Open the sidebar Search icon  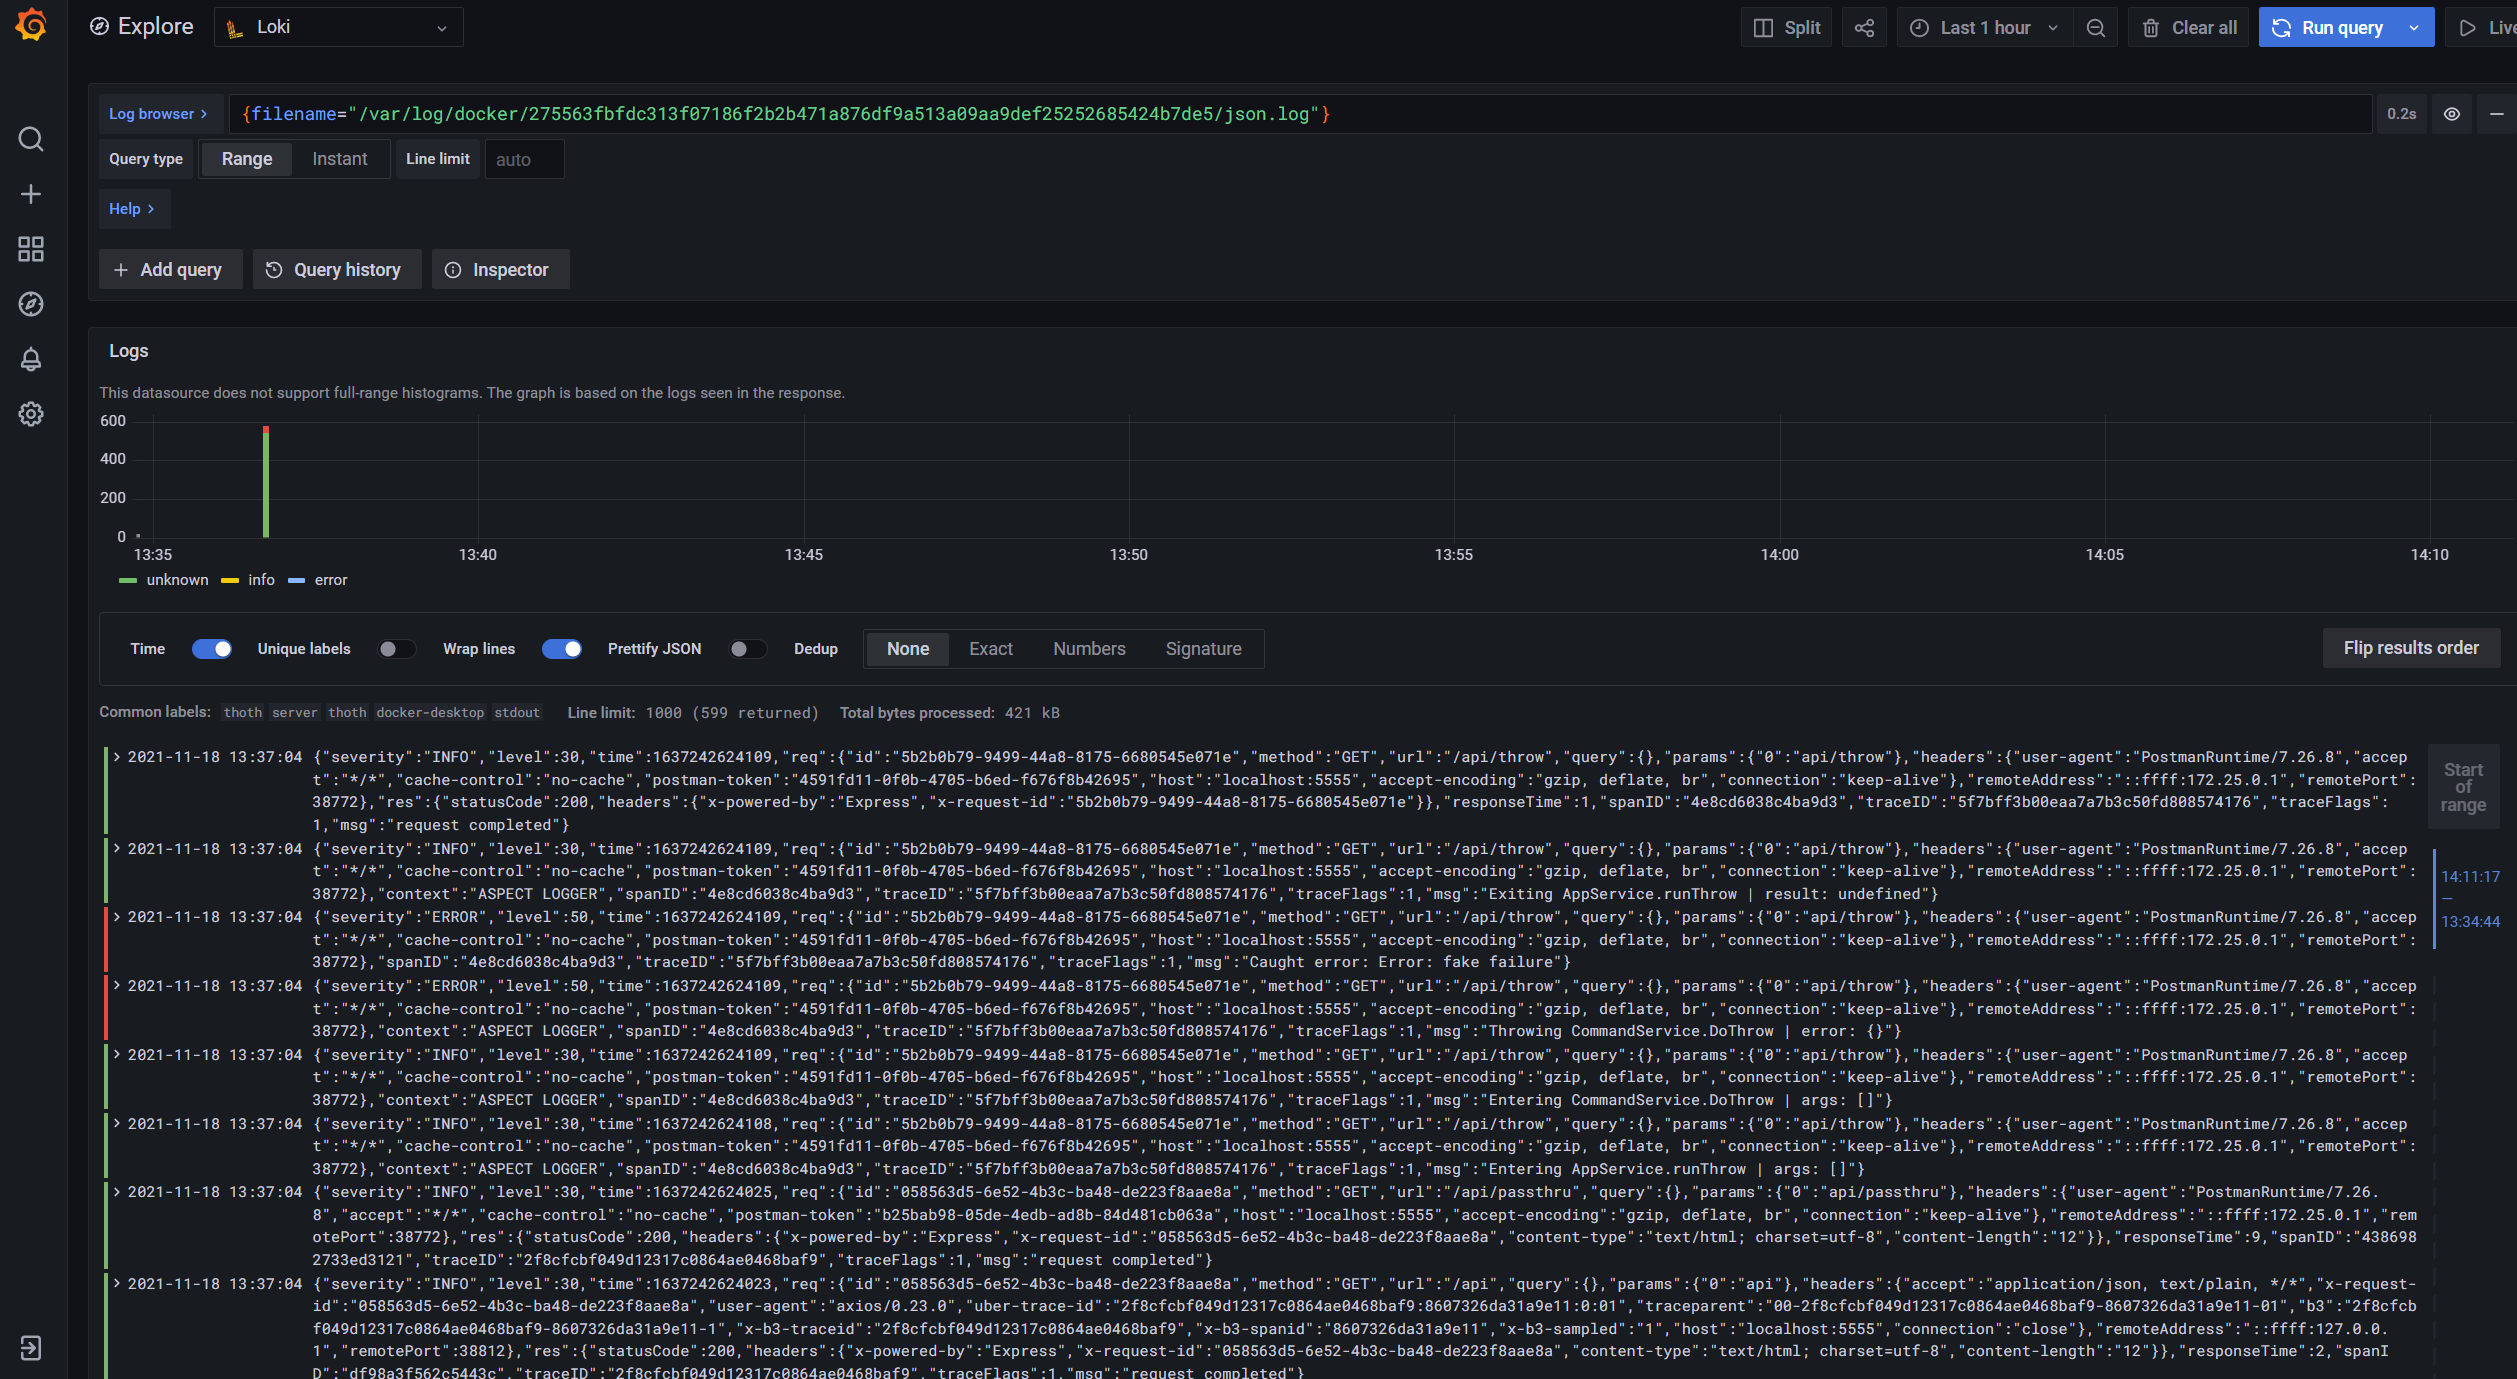[x=31, y=139]
